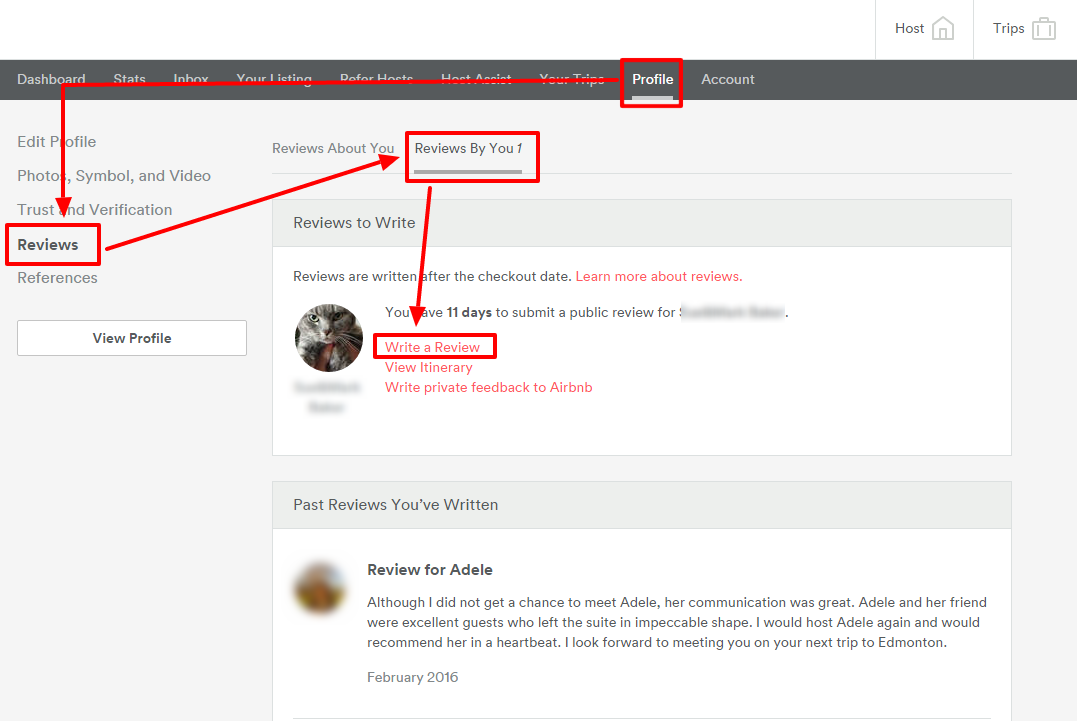Screen dimensions: 1077x721
Task: Click the Host house icon
Action: pyautogui.click(x=942, y=29)
